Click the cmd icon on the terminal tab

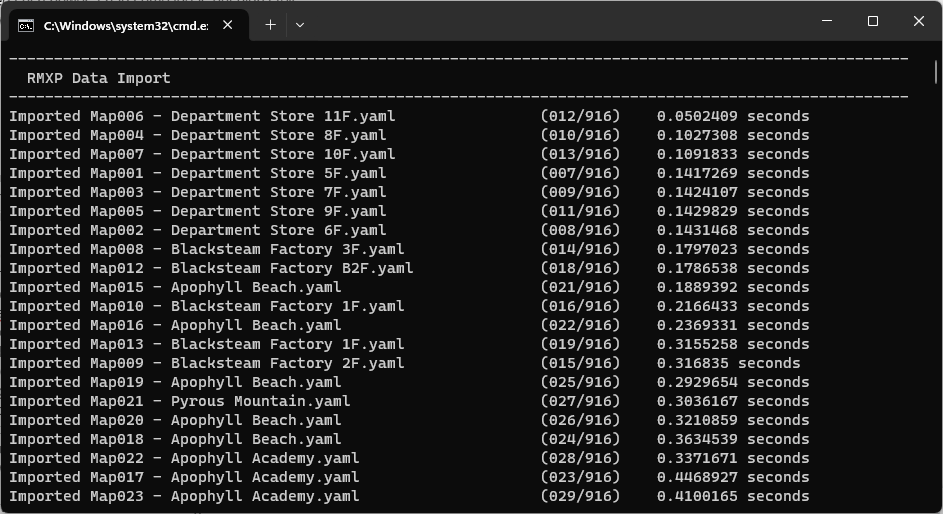26,25
